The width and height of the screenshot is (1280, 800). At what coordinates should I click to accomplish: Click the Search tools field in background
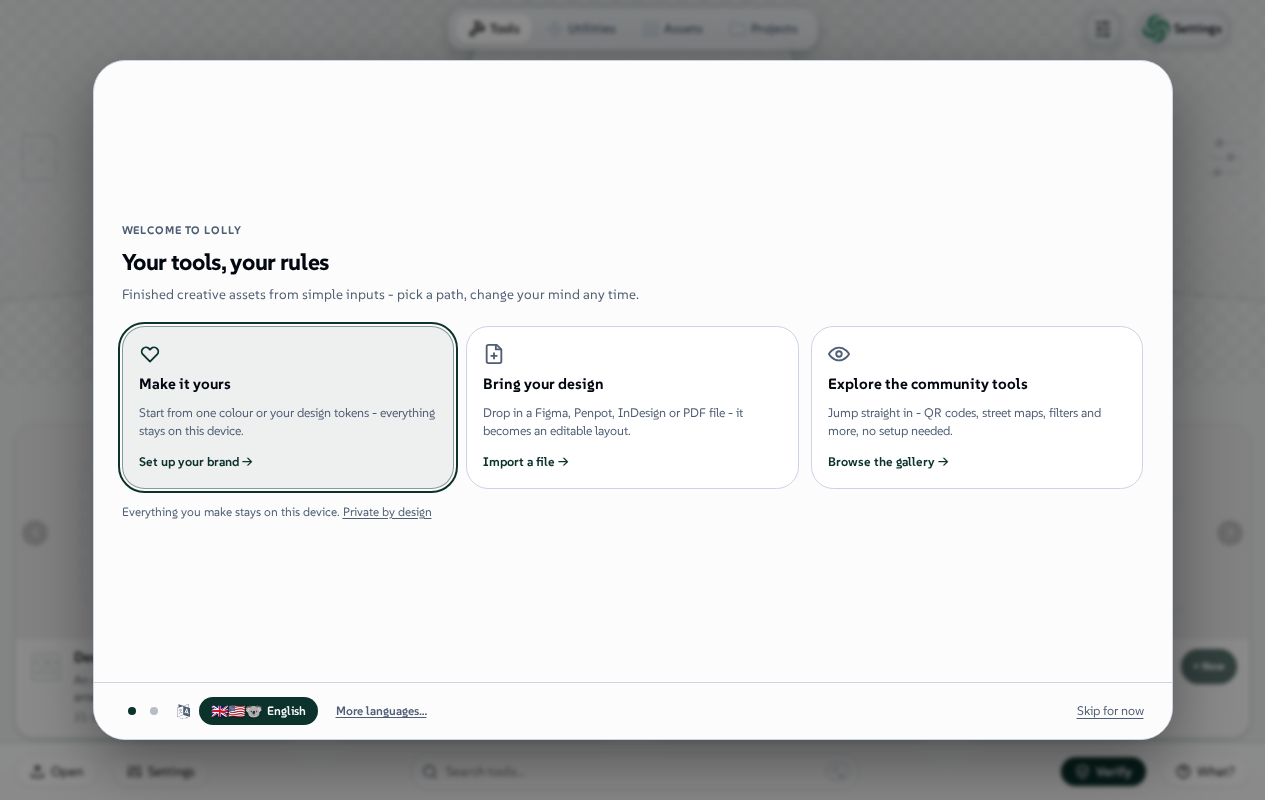634,772
